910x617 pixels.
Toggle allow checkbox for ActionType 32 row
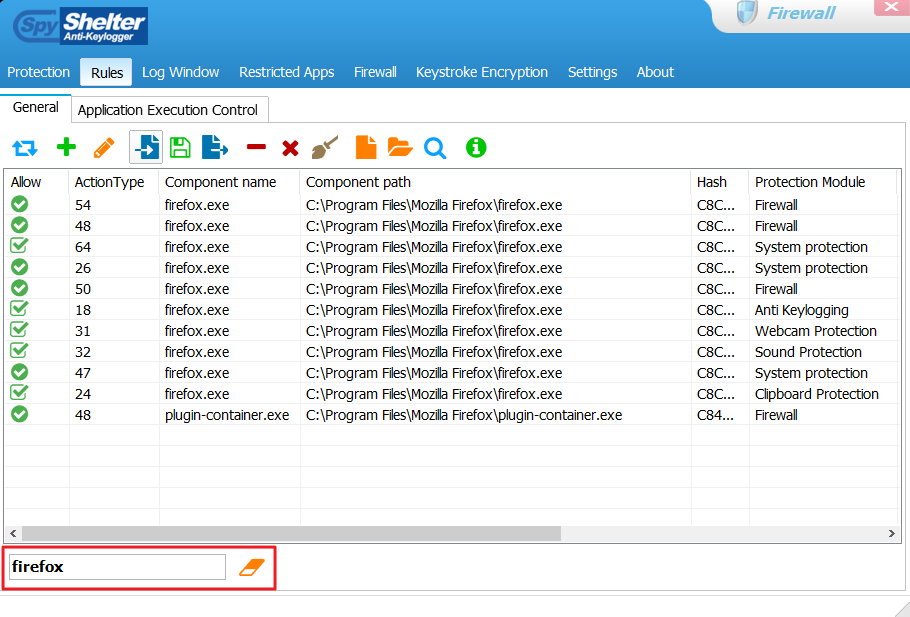pos(19,351)
